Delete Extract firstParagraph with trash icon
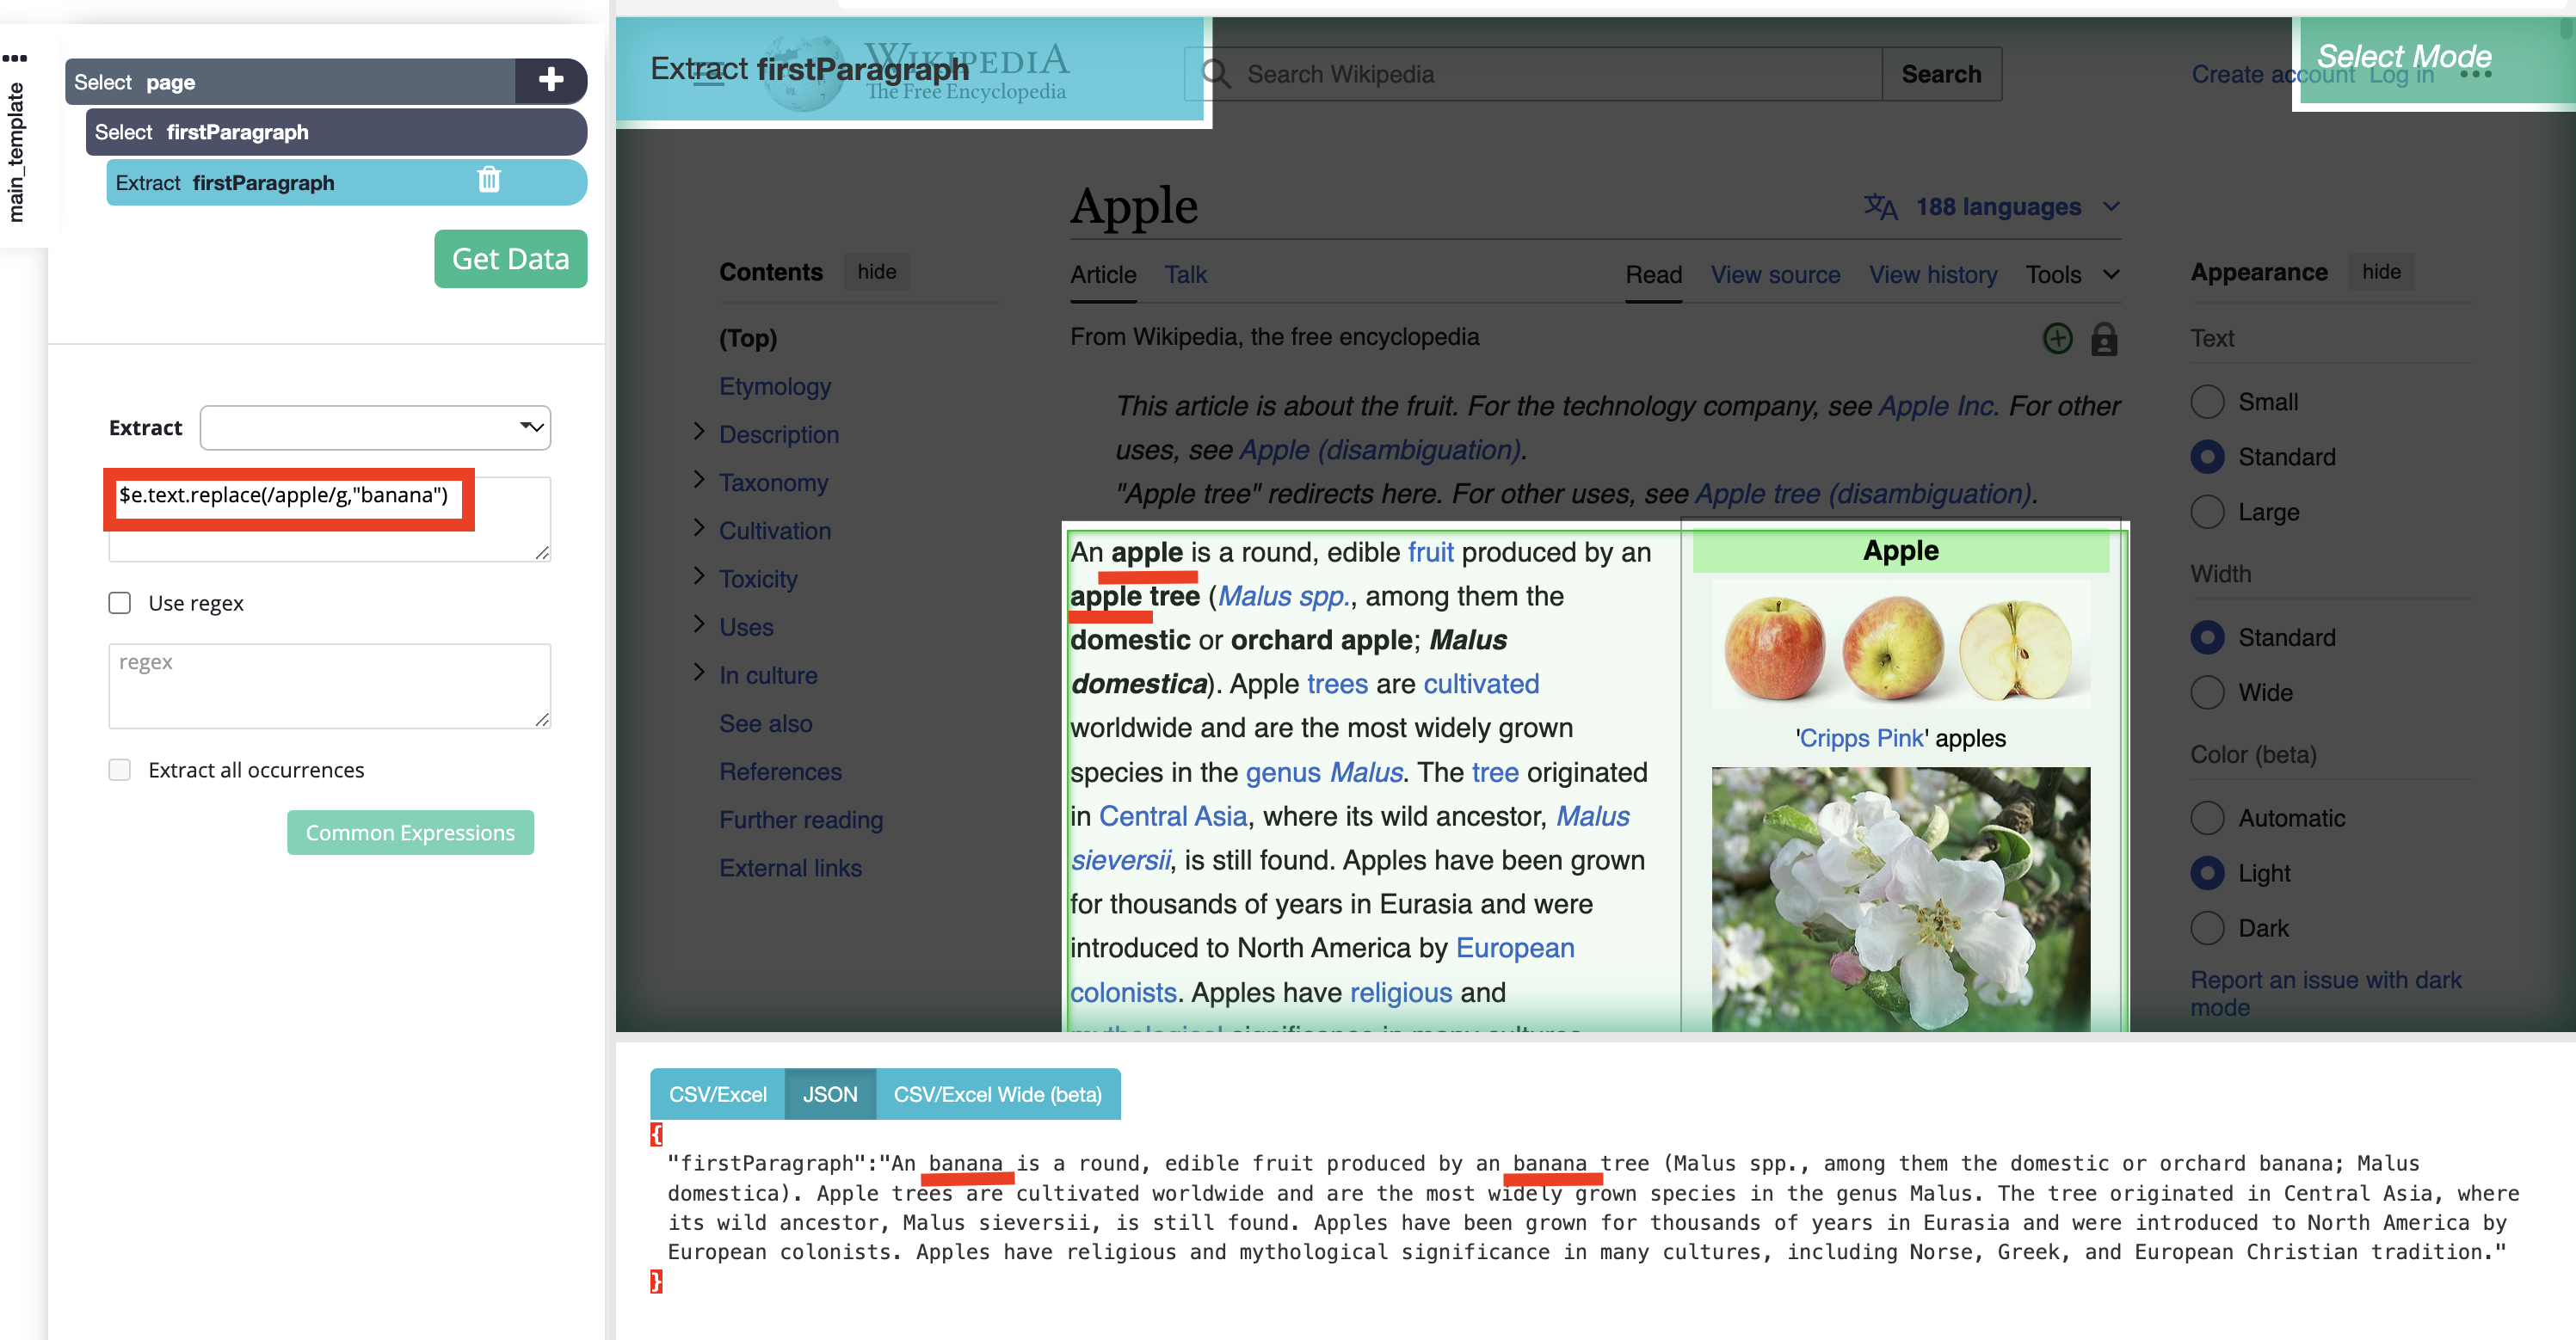Viewport: 2576px width, 1340px height. point(489,180)
